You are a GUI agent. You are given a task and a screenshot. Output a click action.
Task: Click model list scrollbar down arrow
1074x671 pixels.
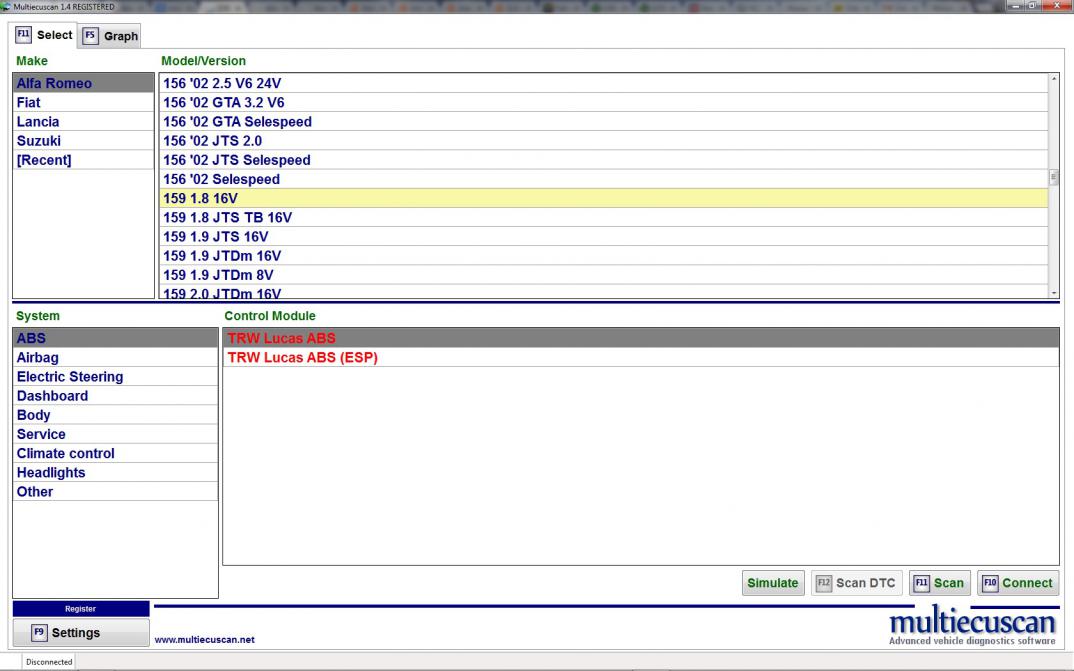coord(1053,292)
